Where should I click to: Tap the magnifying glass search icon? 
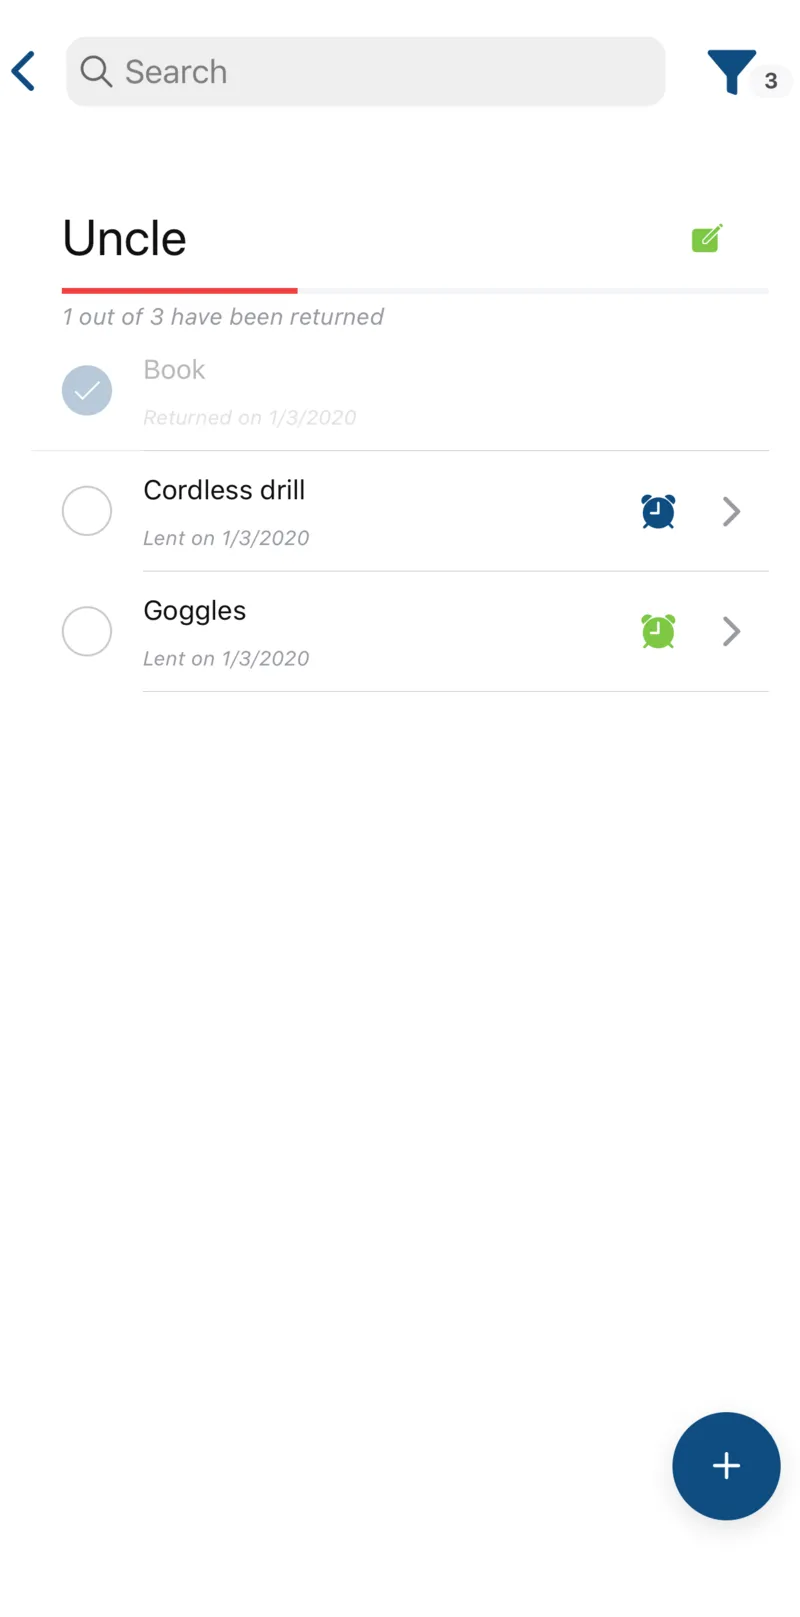96,72
